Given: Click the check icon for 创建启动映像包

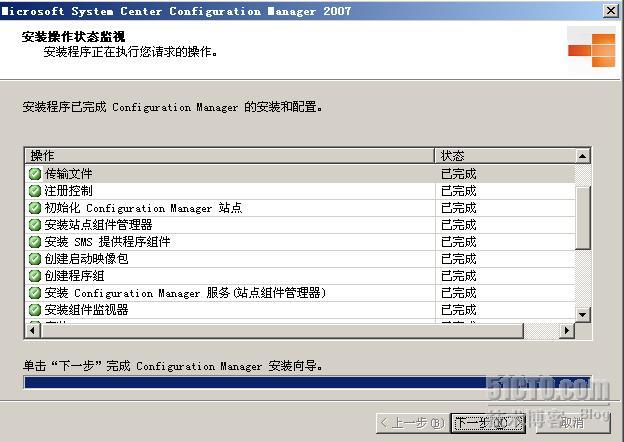Looking at the screenshot, I should point(35,259).
